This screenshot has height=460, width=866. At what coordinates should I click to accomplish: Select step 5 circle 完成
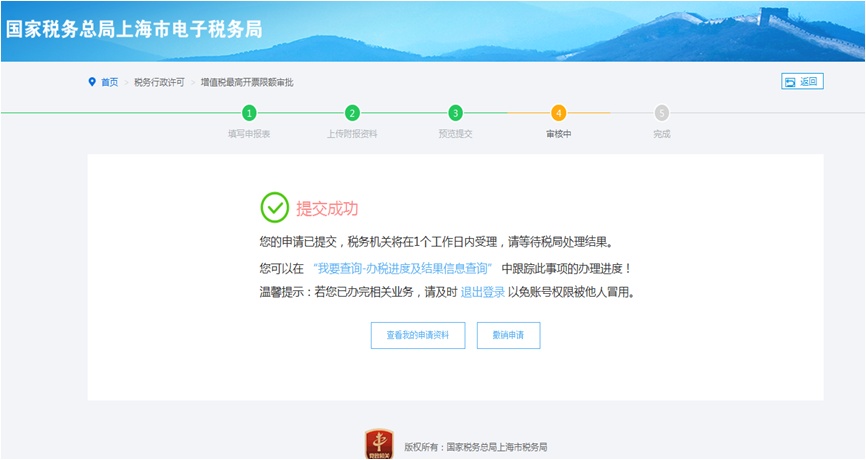(x=662, y=113)
